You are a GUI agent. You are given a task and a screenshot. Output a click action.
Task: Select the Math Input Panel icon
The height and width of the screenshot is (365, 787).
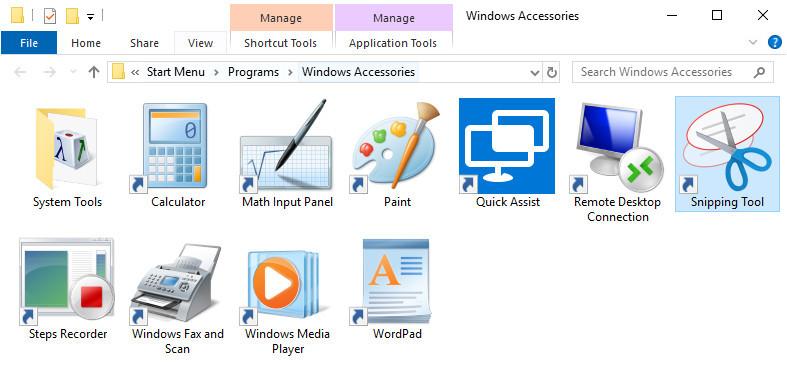click(285, 146)
